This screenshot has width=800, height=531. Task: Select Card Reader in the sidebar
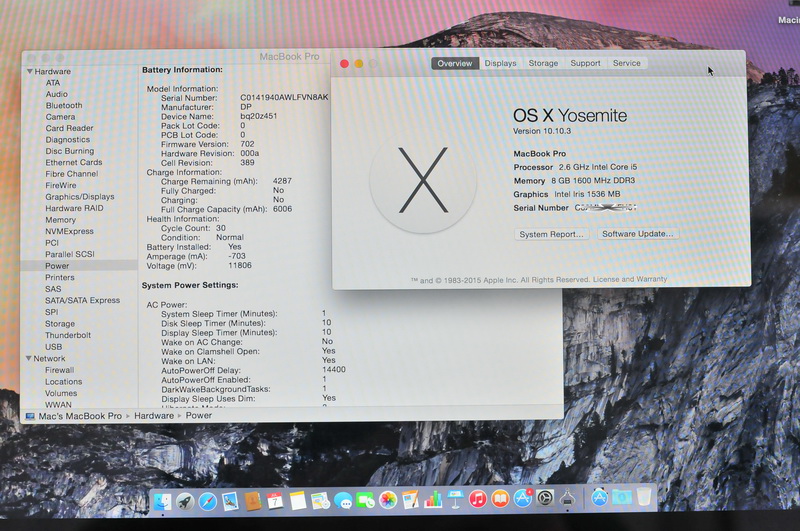coord(69,129)
